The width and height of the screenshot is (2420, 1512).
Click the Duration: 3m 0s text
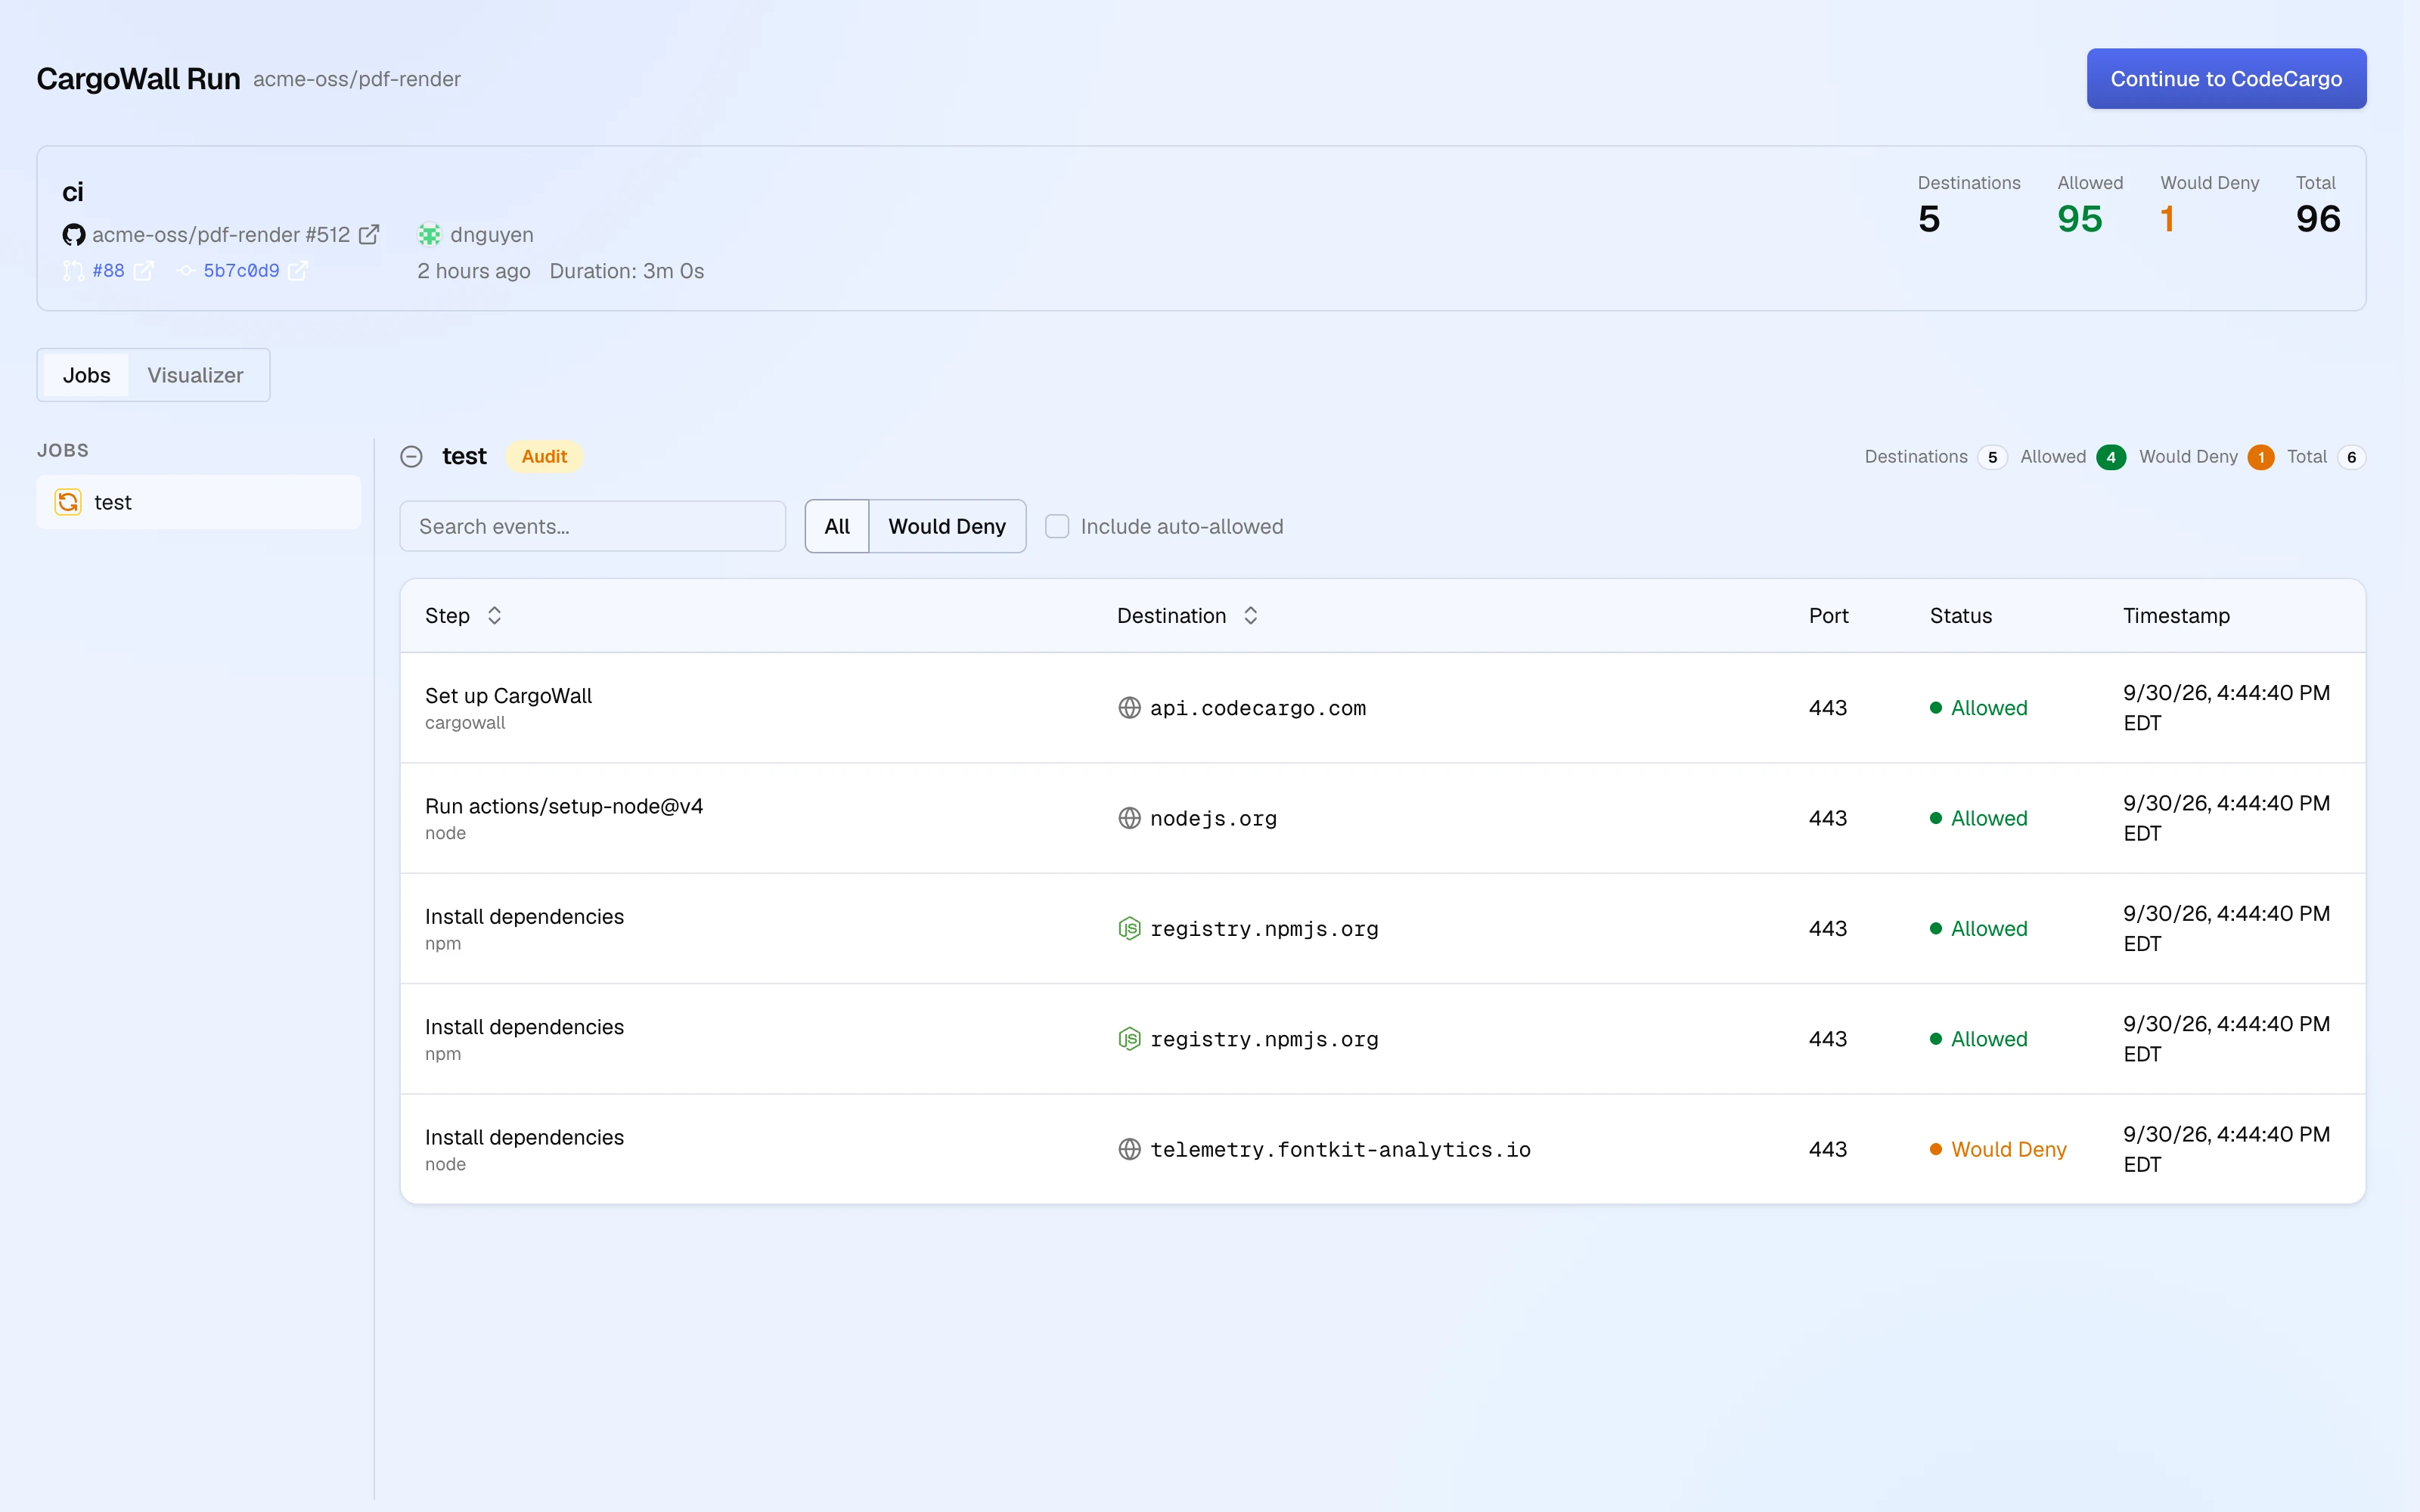click(627, 271)
